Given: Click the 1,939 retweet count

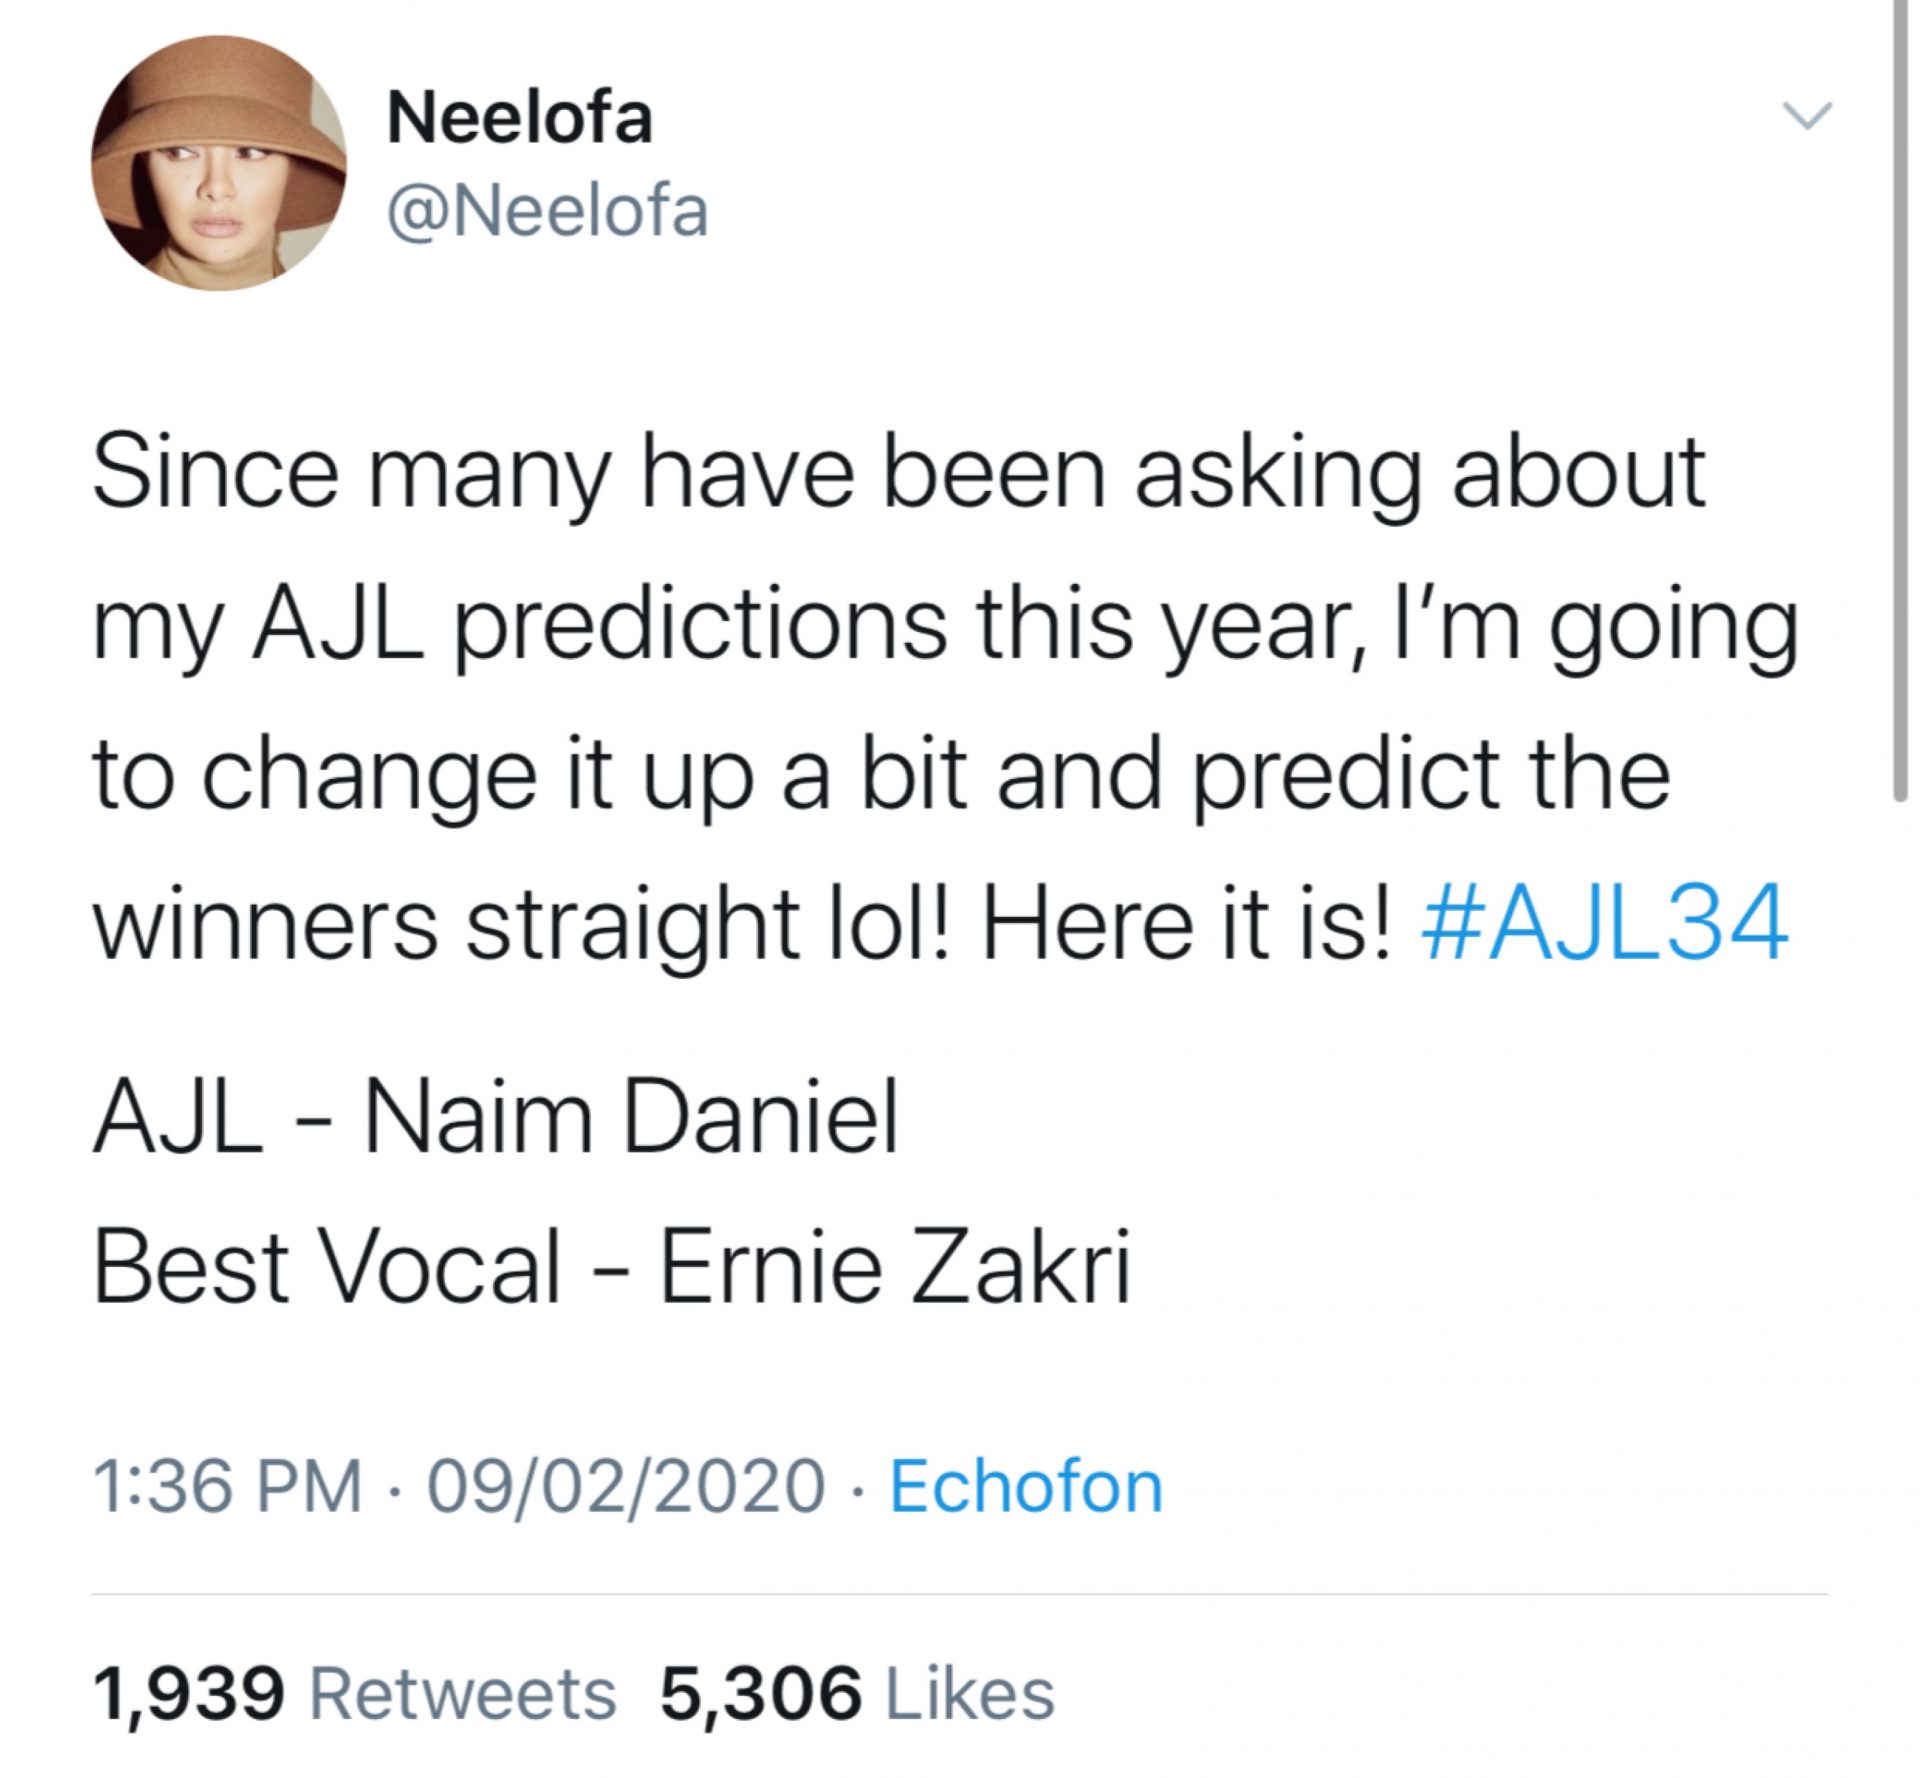Looking at the screenshot, I should click(189, 1694).
